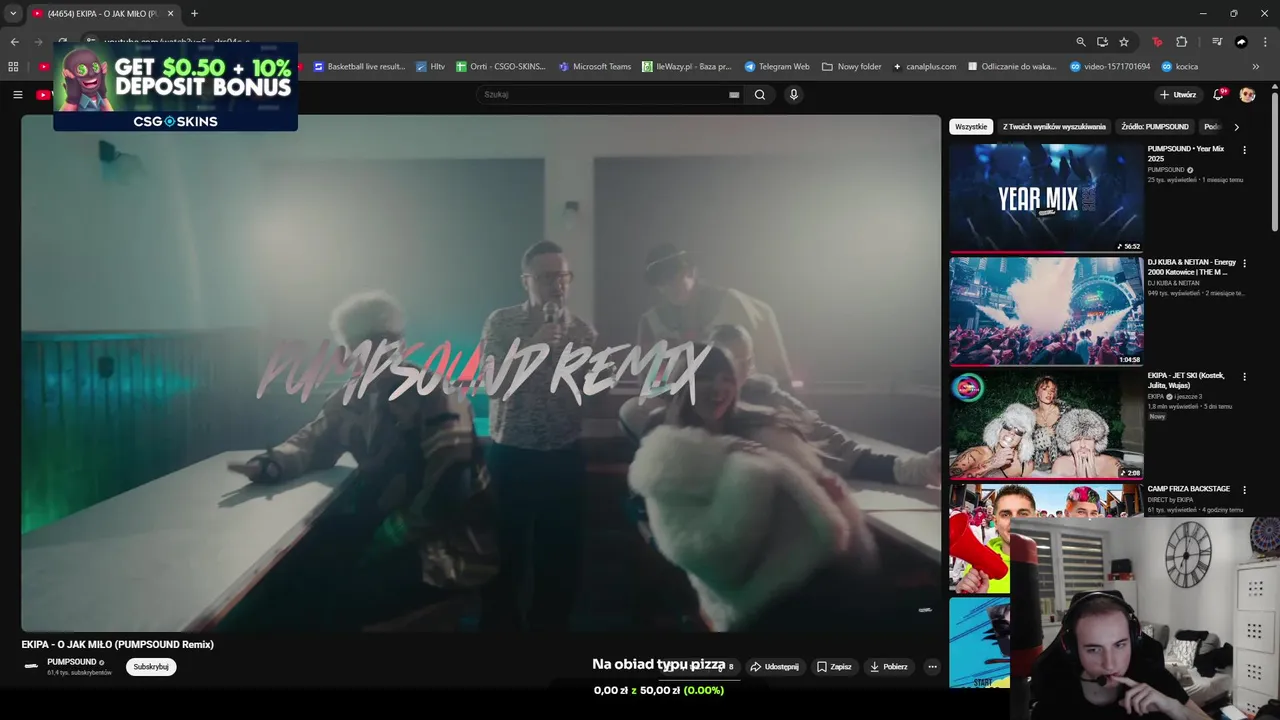Select the Źródło: PUMPSOUND chip
1280x720 pixels.
tap(1155, 127)
